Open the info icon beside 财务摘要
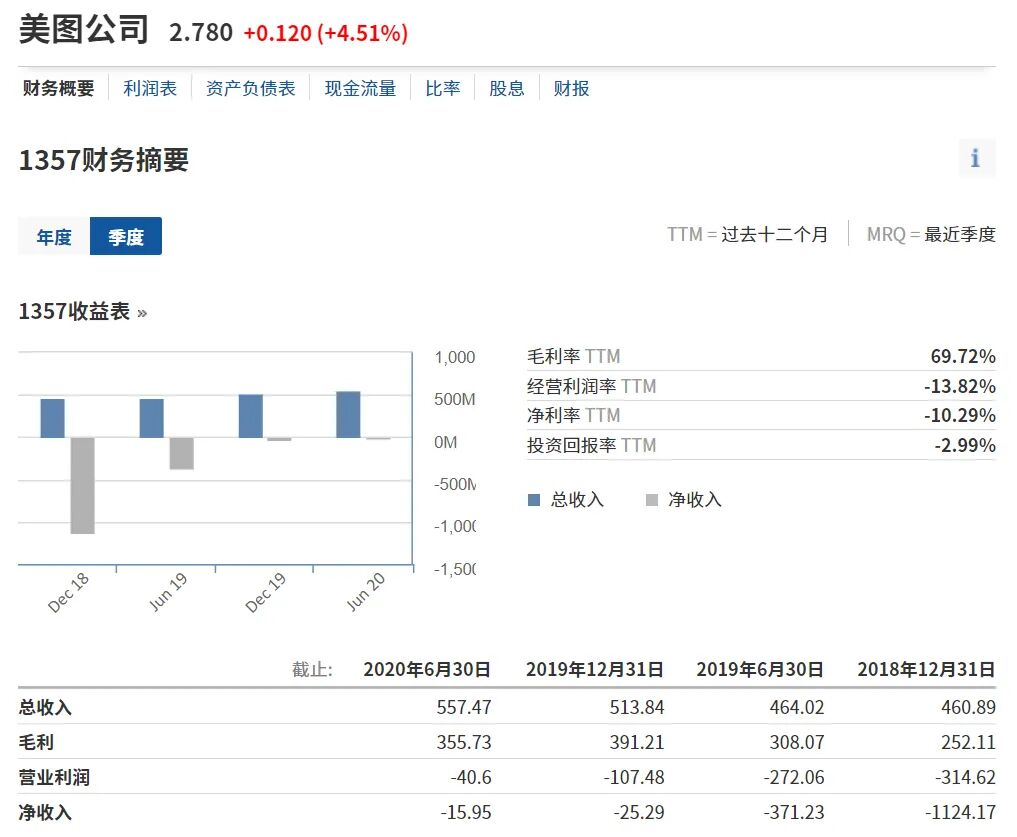 976,158
